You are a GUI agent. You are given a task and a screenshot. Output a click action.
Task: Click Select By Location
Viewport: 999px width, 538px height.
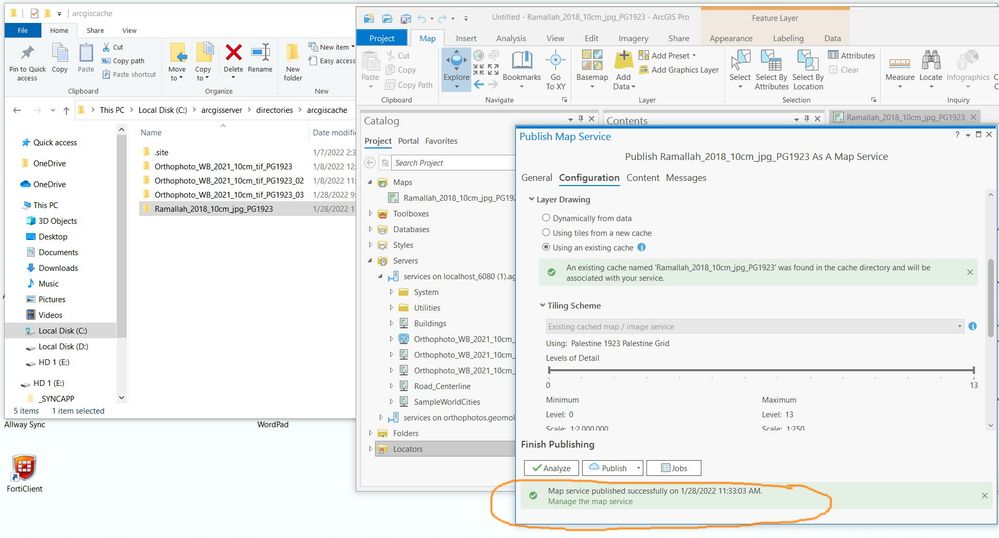[808, 69]
